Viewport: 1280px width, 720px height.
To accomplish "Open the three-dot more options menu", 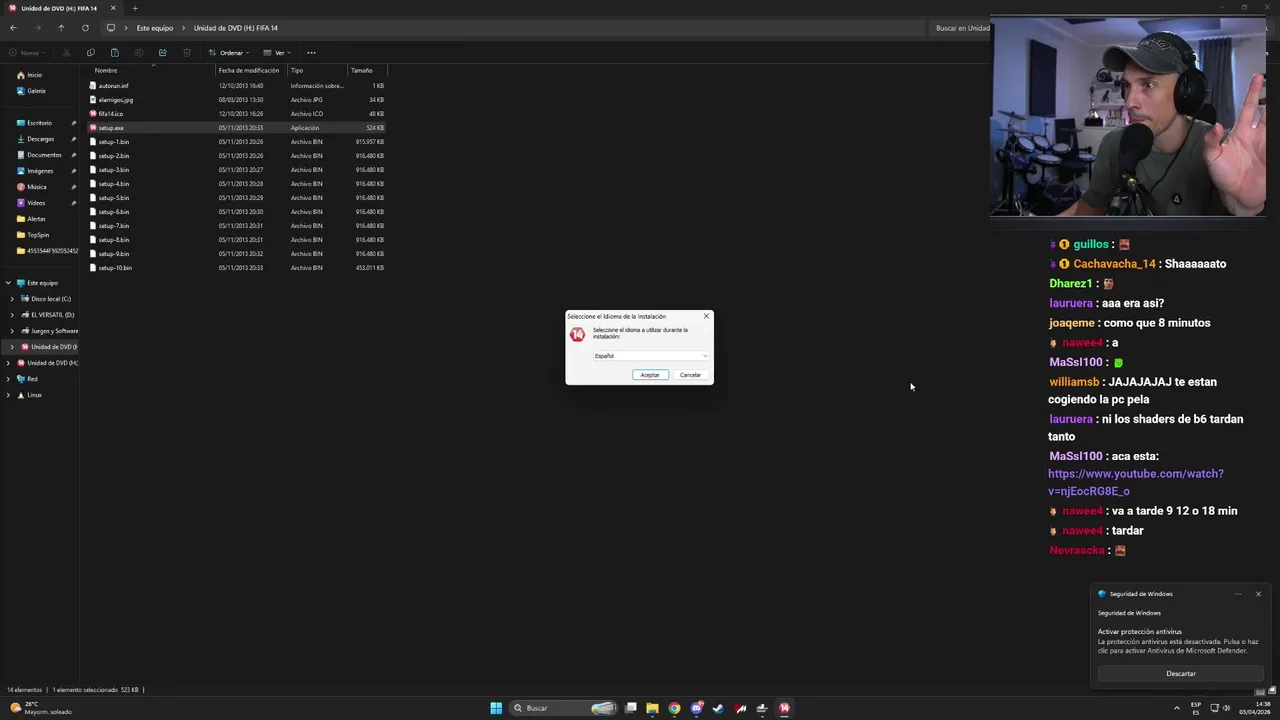I will 311,53.
